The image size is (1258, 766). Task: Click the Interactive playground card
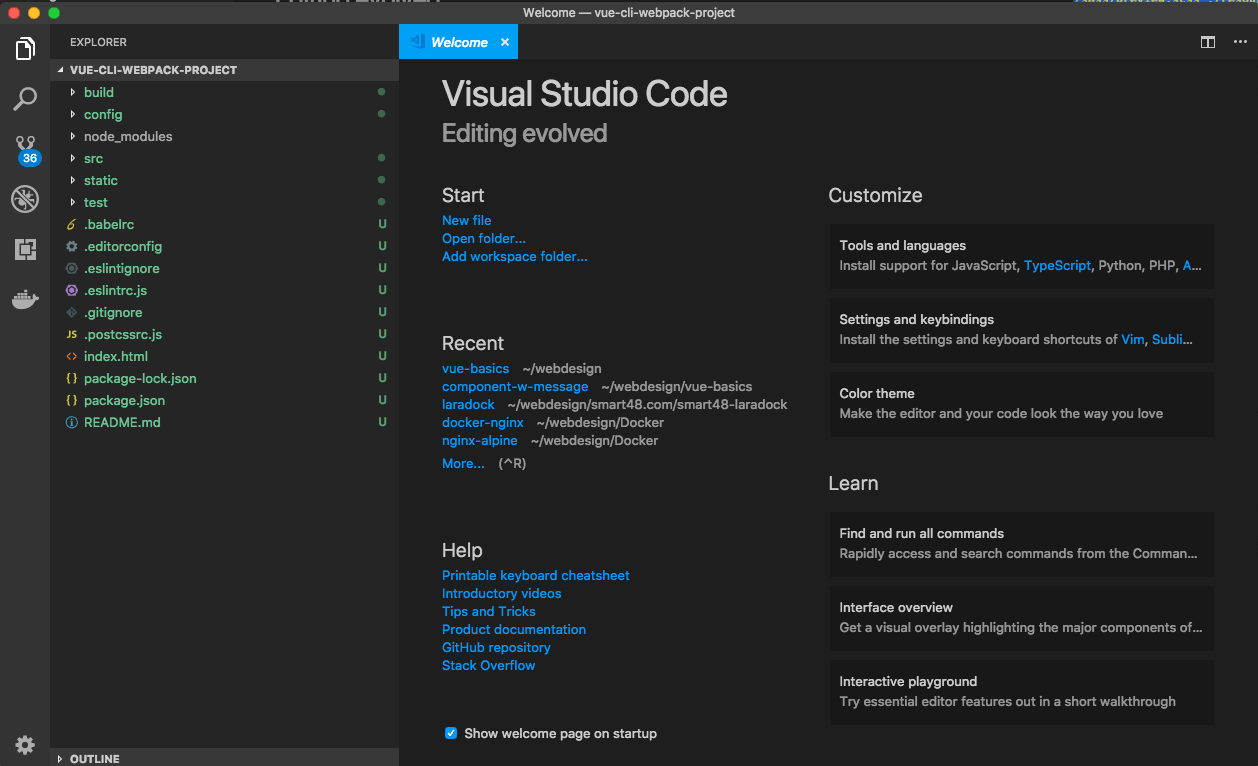tap(1022, 692)
